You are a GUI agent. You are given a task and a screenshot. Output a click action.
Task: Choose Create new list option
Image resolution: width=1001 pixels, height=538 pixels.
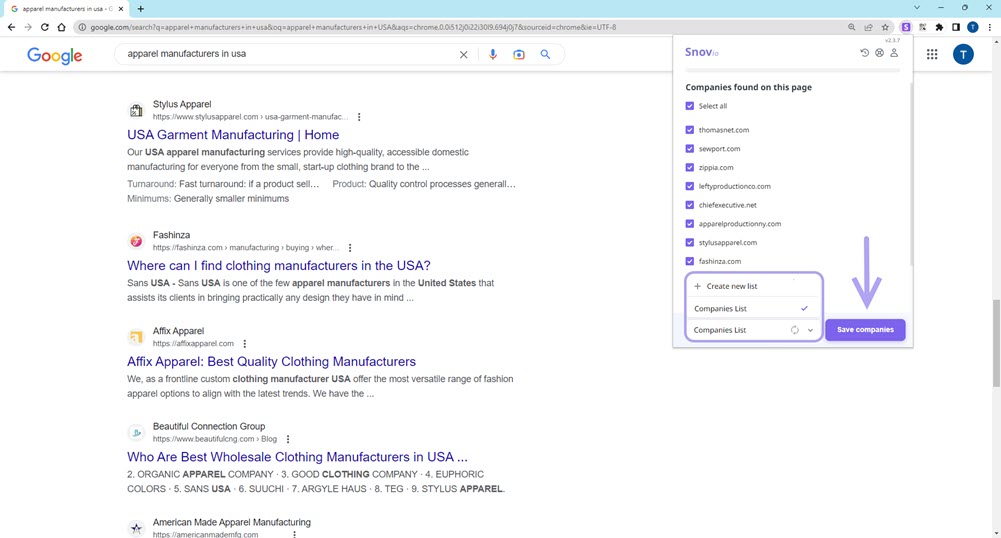tap(753, 287)
